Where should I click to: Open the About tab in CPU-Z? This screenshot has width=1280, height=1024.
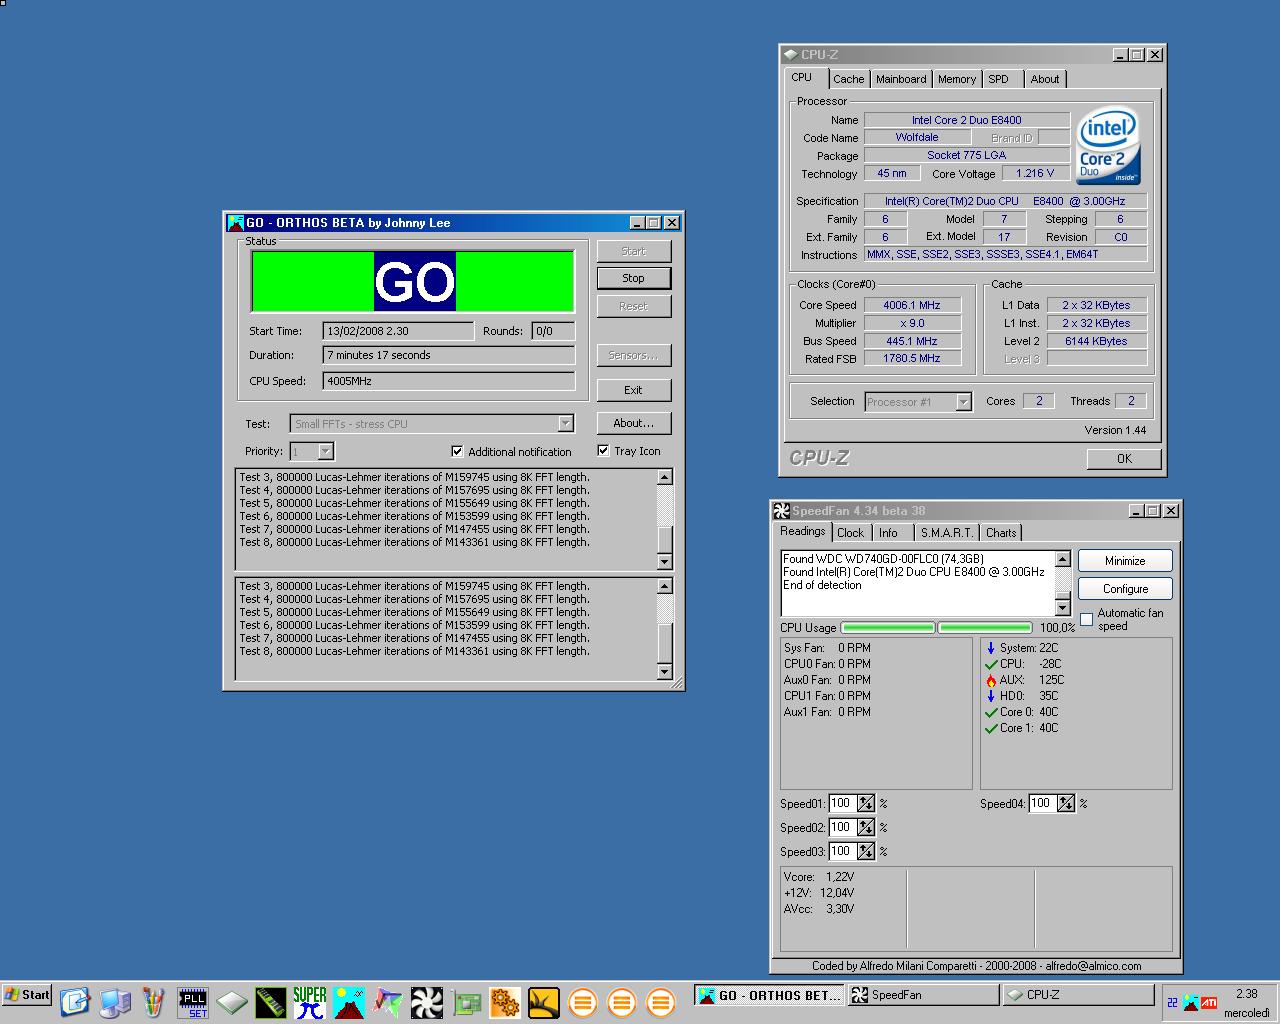click(1045, 79)
